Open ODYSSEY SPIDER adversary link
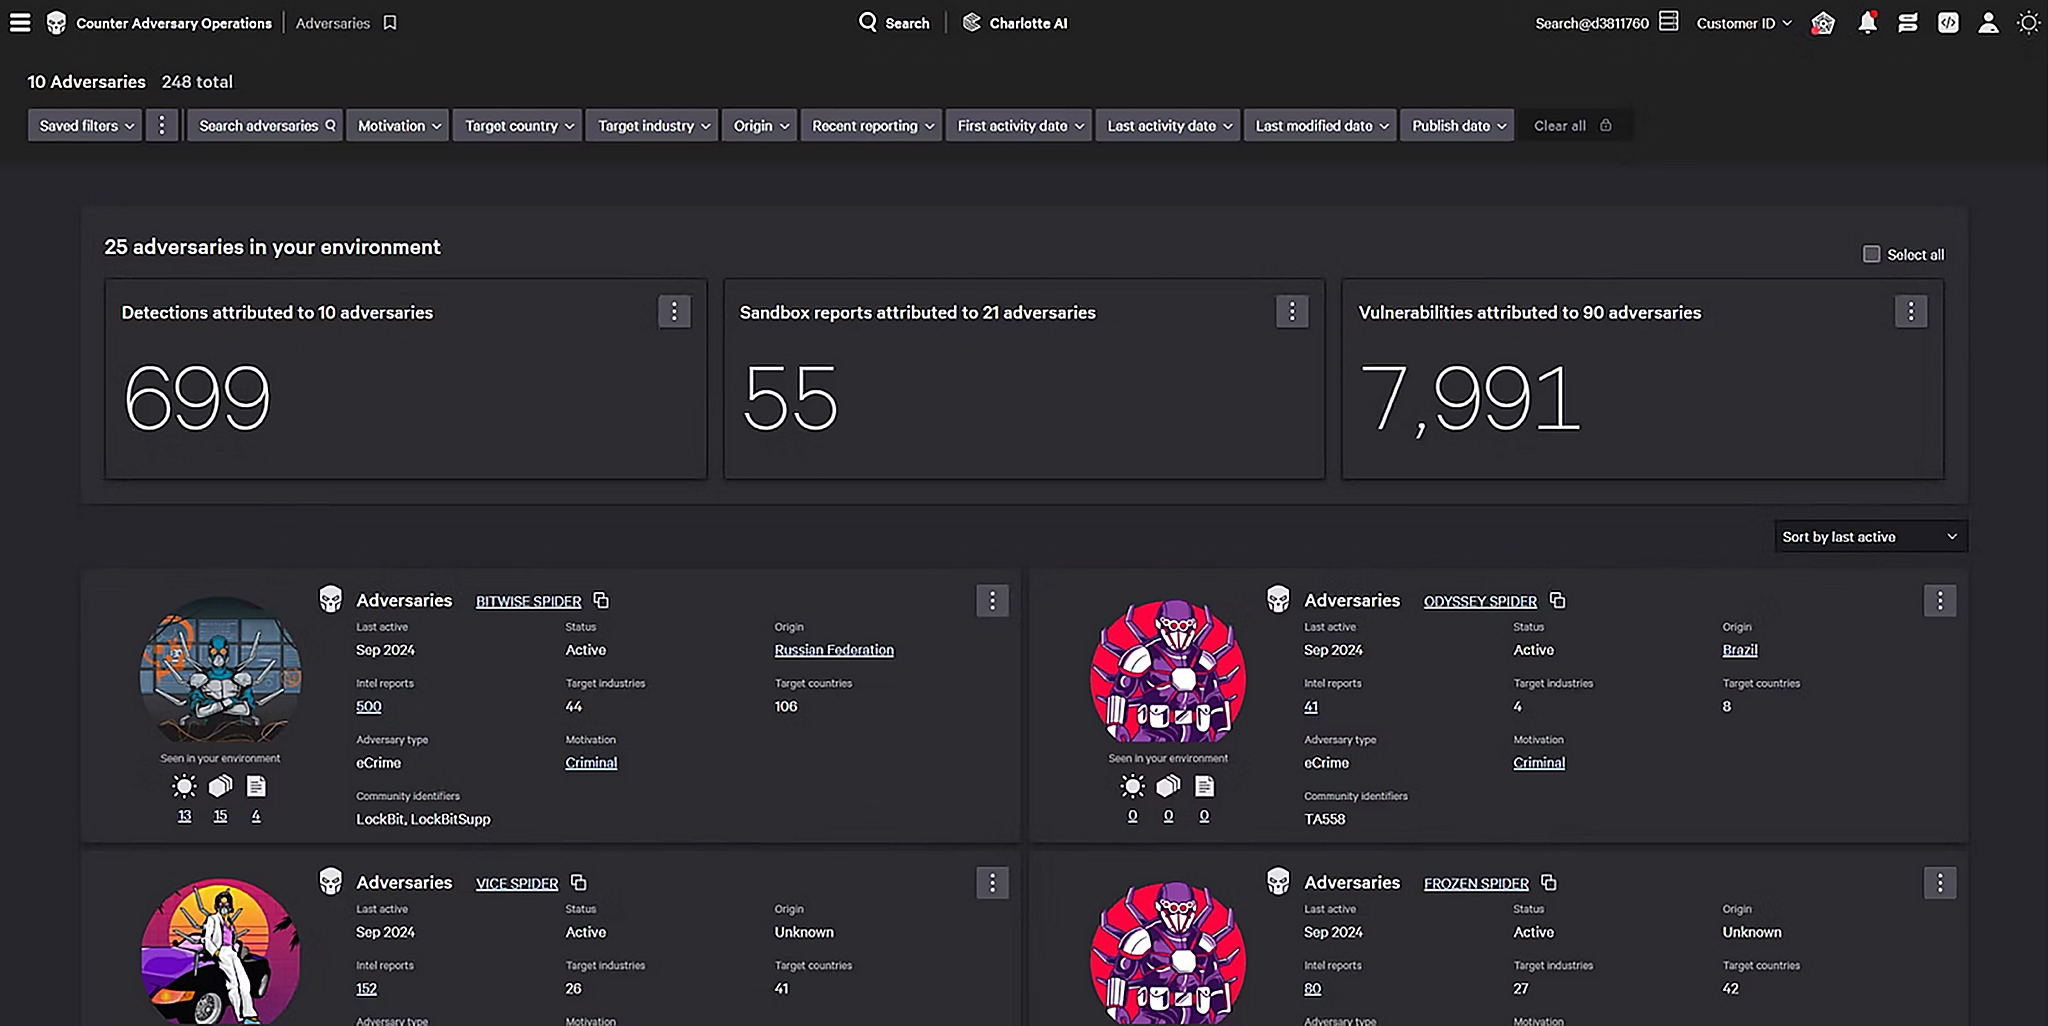This screenshot has width=2048, height=1026. point(1480,601)
